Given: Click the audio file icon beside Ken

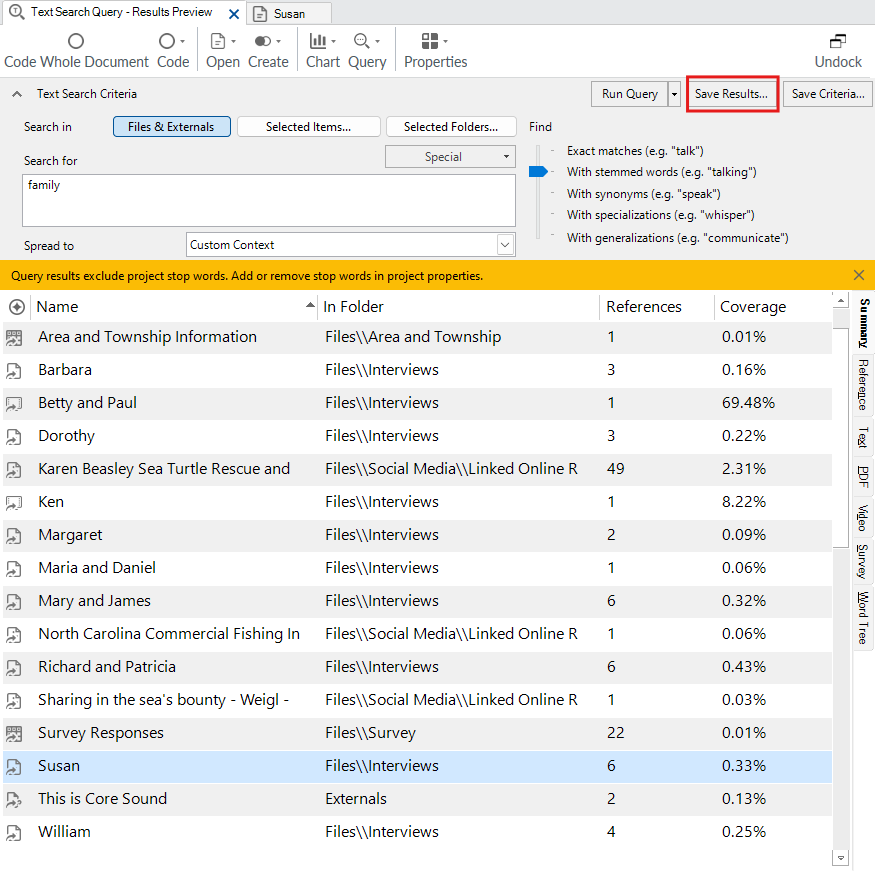Looking at the screenshot, I should tap(14, 503).
